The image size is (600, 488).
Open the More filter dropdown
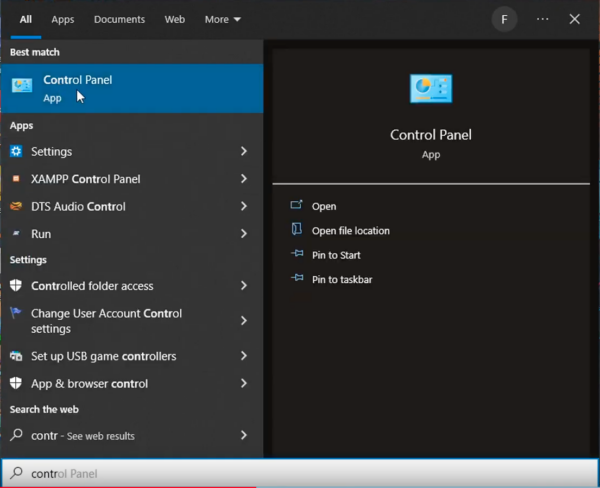pos(222,19)
